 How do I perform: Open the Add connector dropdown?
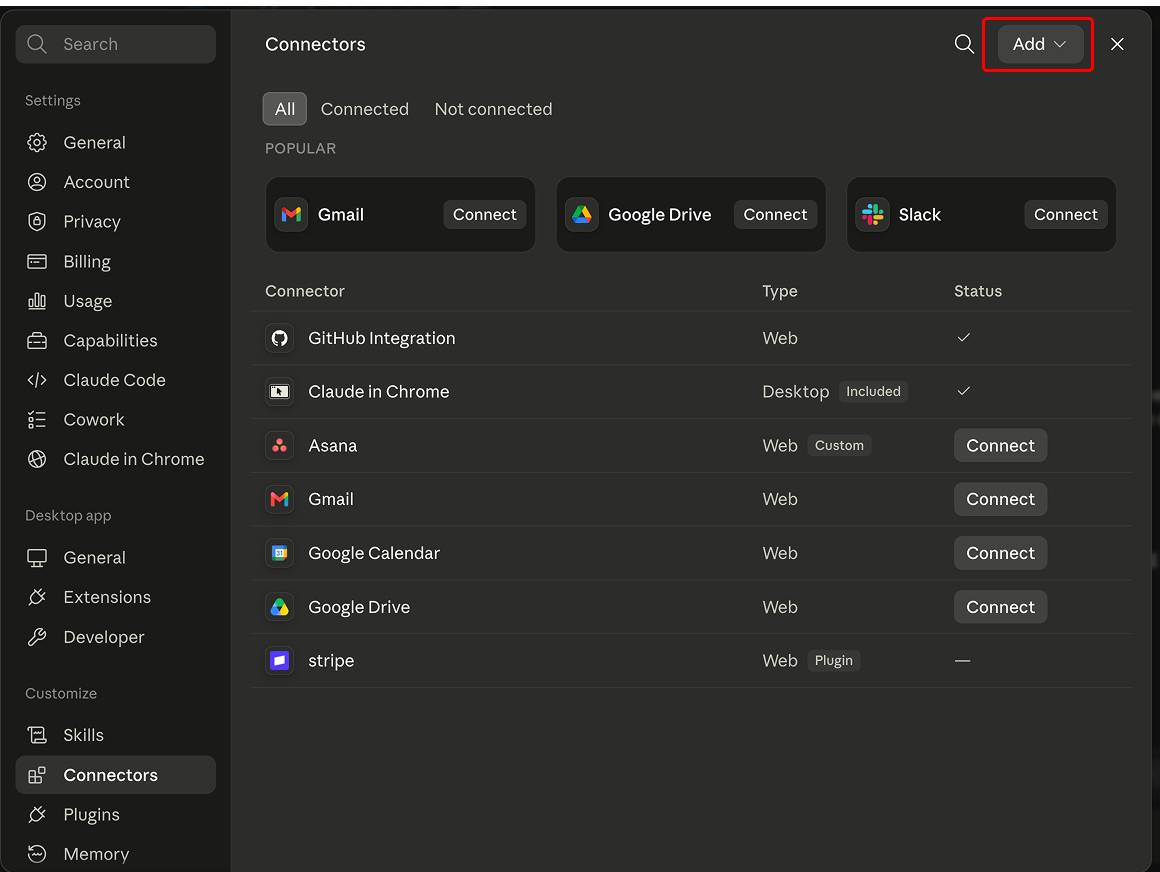click(1039, 44)
